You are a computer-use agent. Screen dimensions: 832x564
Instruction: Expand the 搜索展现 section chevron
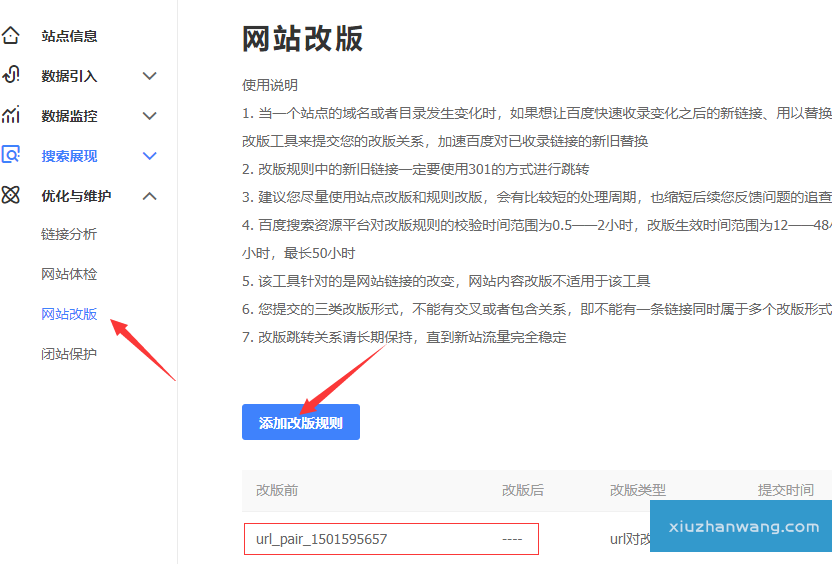coord(150,156)
